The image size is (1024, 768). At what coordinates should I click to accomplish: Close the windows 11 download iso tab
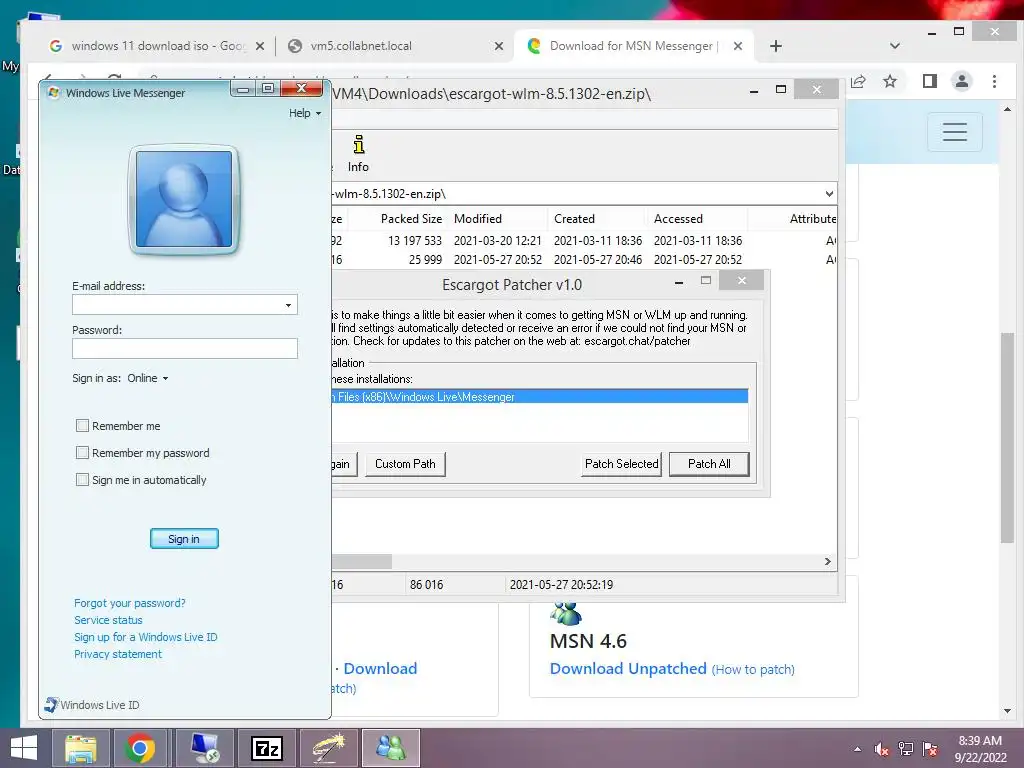pyautogui.click(x=260, y=46)
